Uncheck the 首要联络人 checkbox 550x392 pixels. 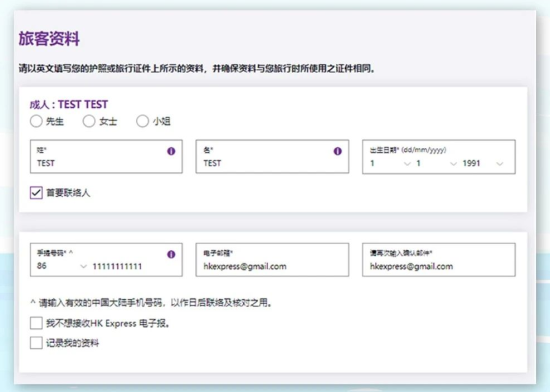pos(36,192)
